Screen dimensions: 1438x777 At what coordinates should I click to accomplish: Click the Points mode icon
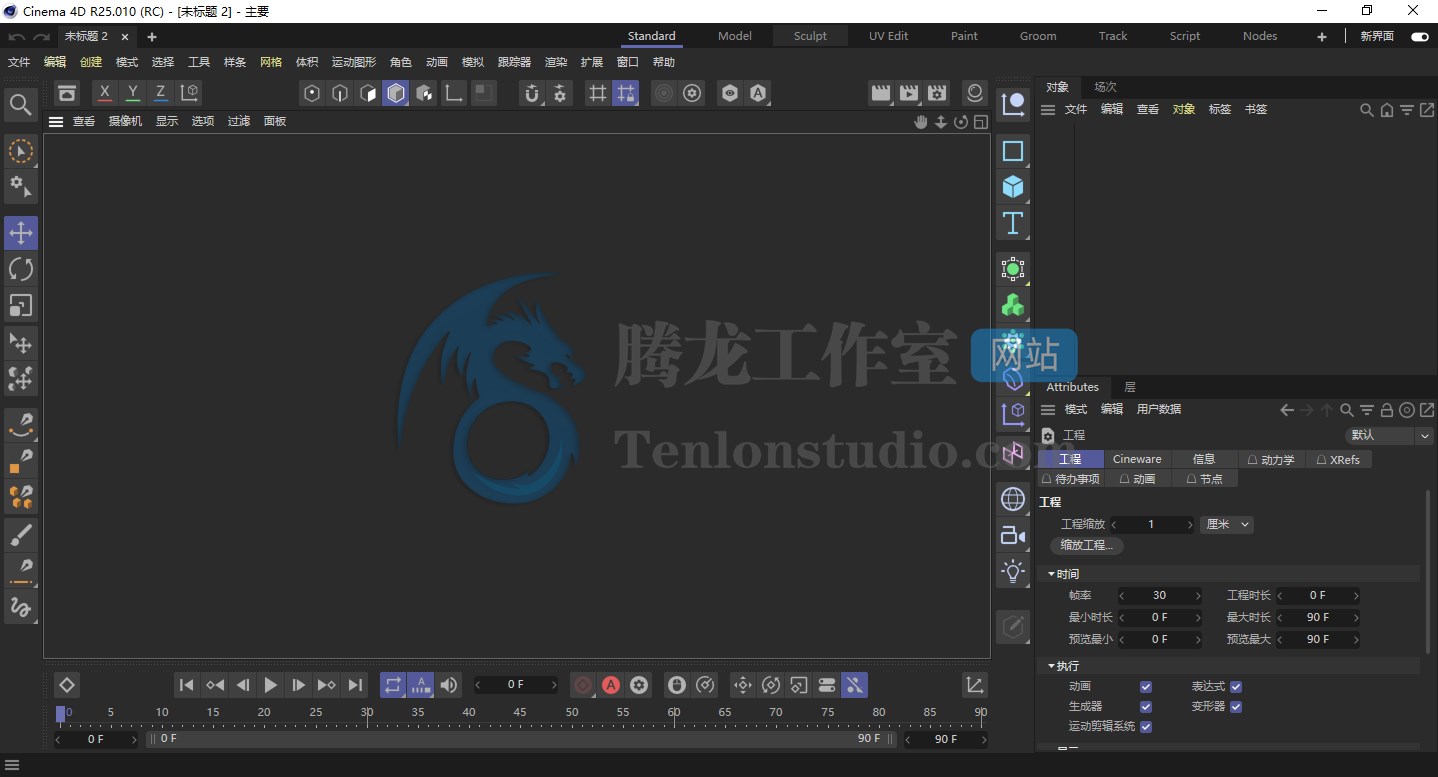pyautogui.click(x=312, y=93)
